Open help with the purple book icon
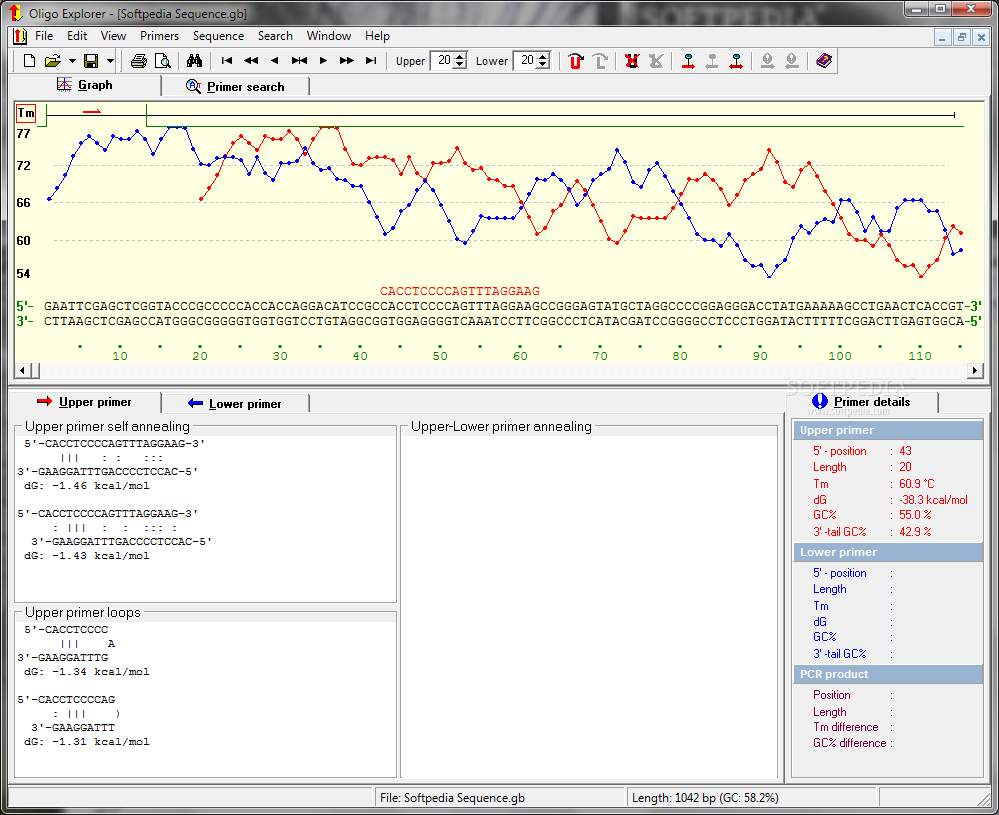The height and width of the screenshot is (815, 999). [824, 61]
